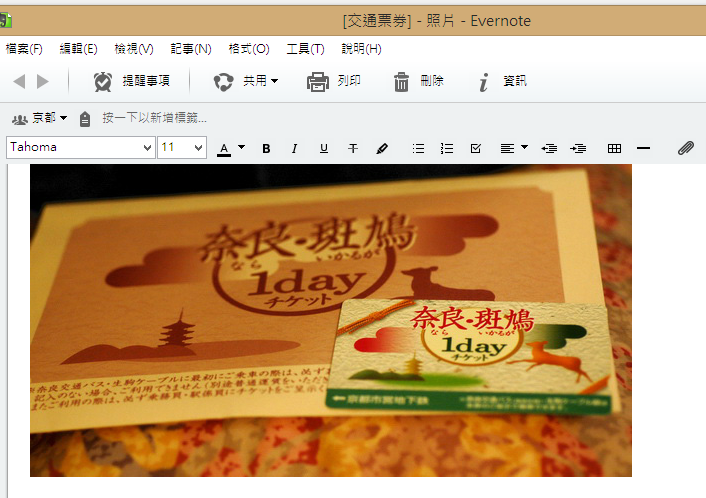Expand the font color dropdown arrow

pyautogui.click(x=241, y=147)
